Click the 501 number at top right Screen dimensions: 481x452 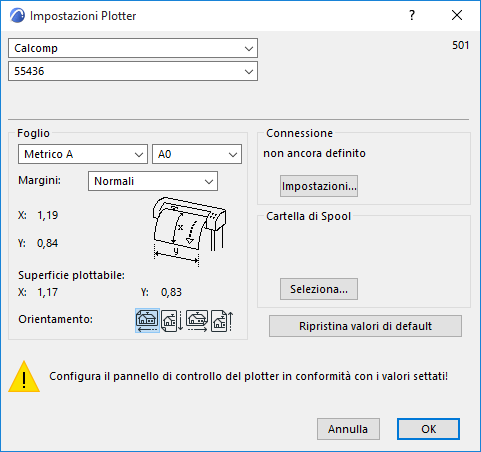(461, 45)
